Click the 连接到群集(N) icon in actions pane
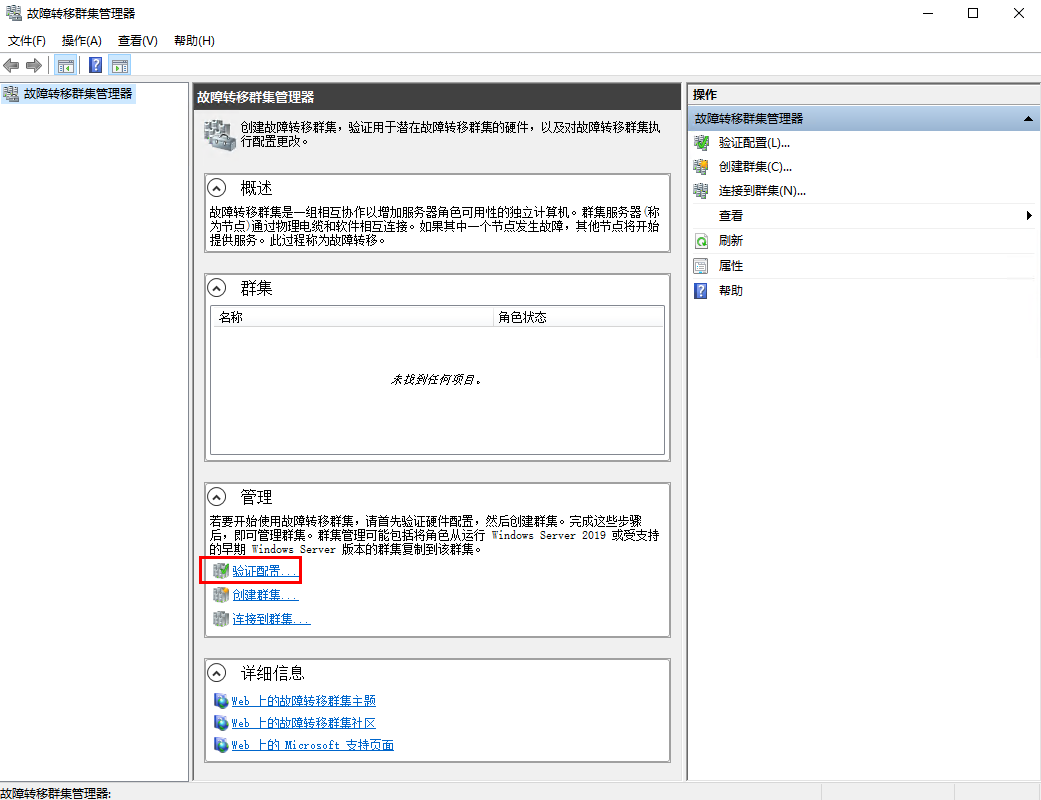Screen dimensions: 1041x800 coord(701,191)
